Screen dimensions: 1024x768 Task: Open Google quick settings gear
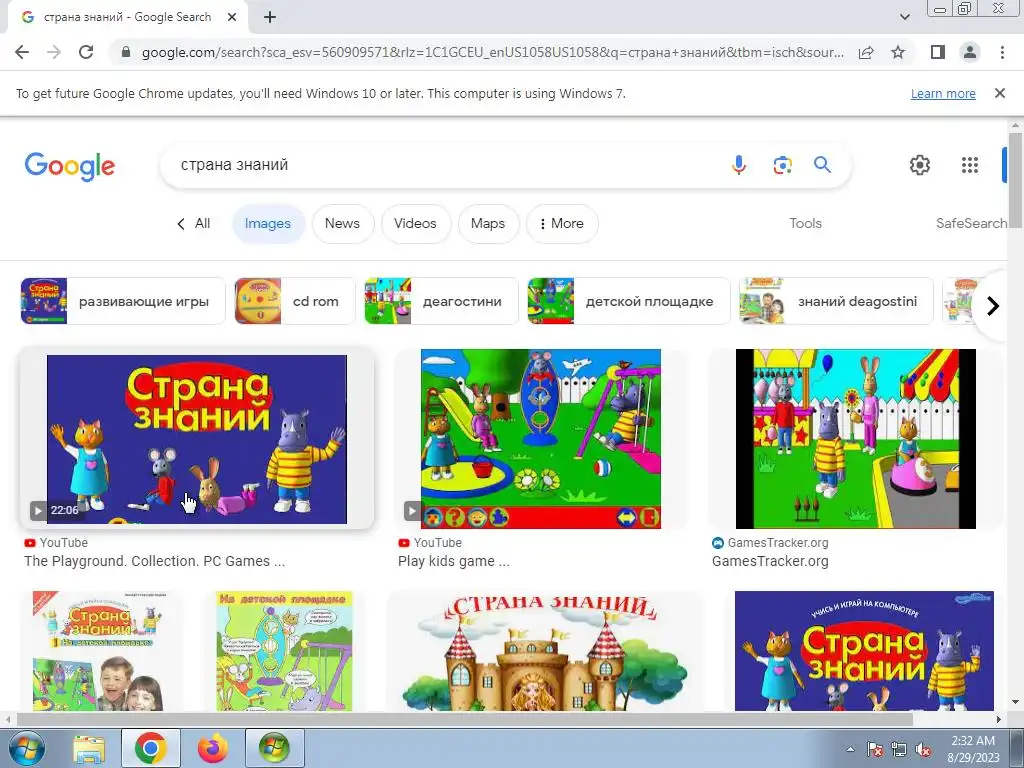click(920, 165)
